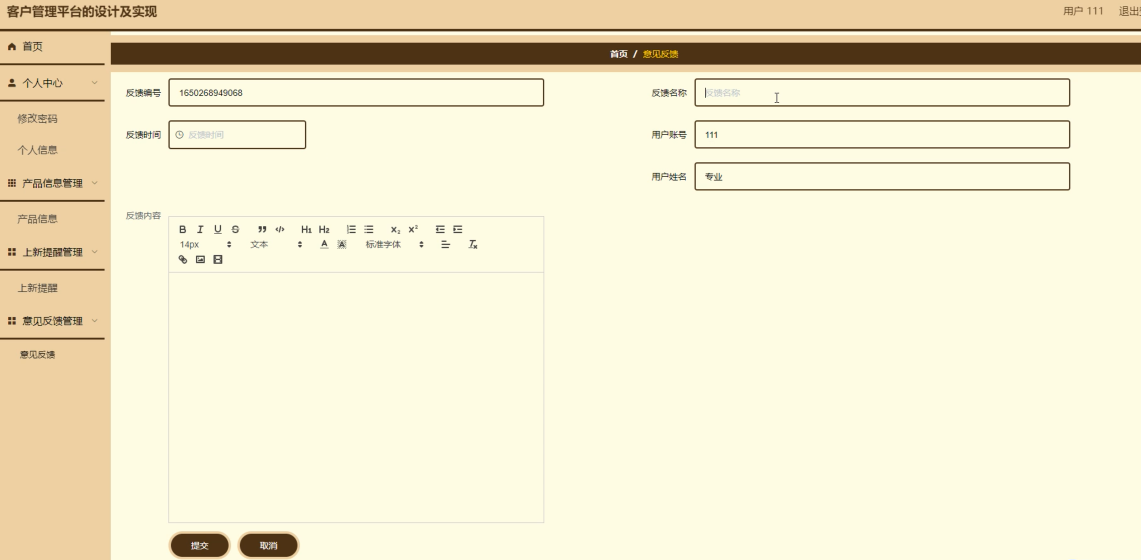Image resolution: width=1141 pixels, height=560 pixels.
Task: Click the 提交 submit button
Action: coord(200,545)
